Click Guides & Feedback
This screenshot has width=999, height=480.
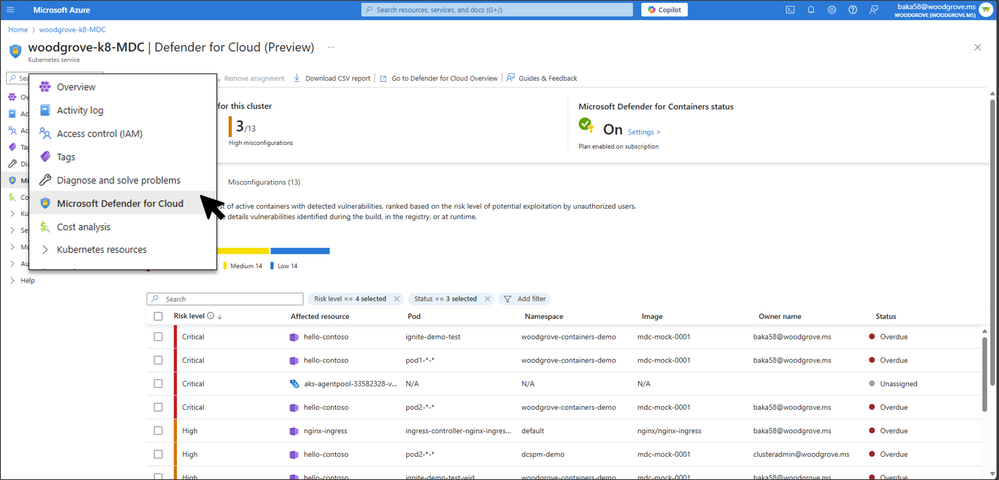coord(542,78)
